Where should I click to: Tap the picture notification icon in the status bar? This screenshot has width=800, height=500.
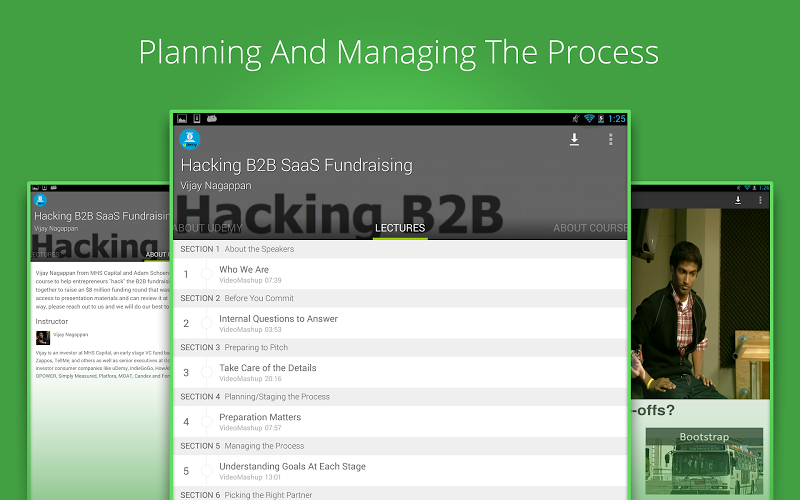[x=183, y=118]
